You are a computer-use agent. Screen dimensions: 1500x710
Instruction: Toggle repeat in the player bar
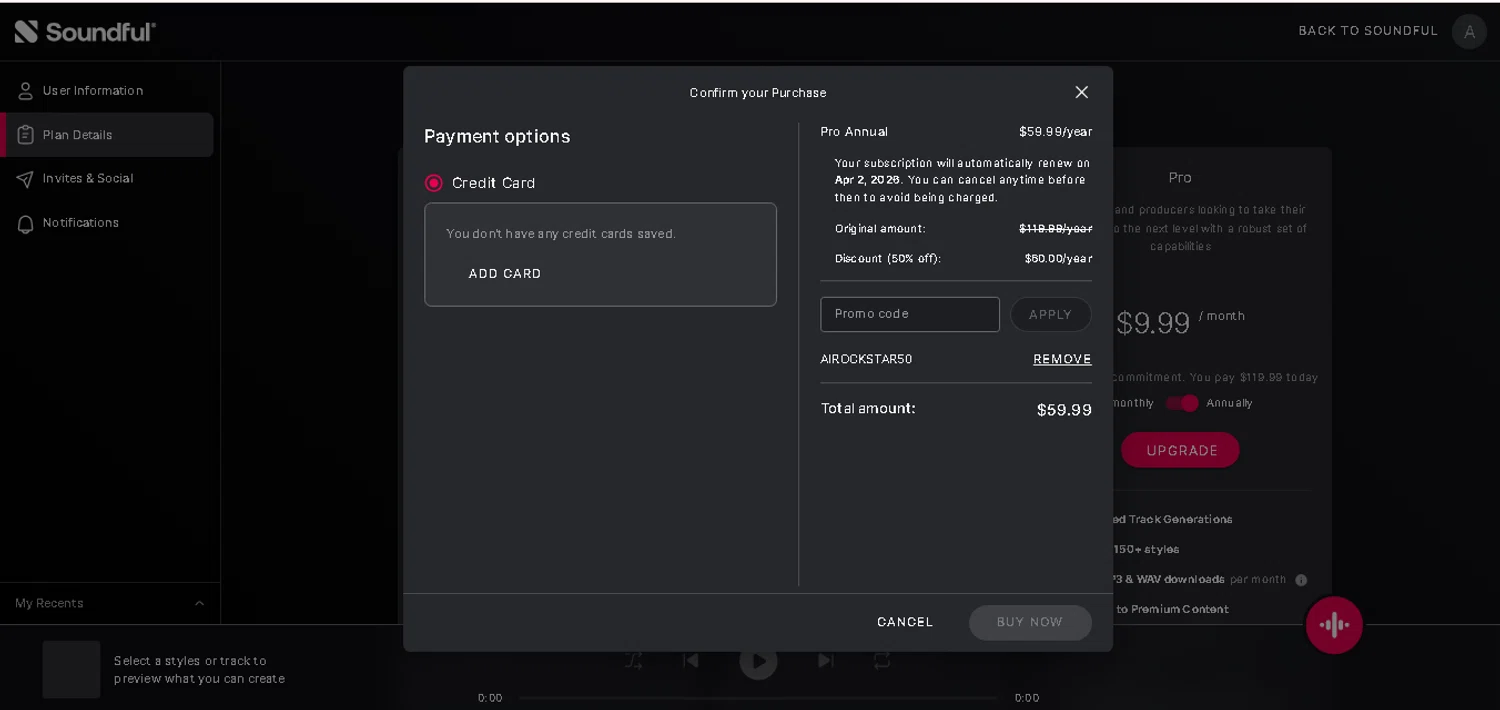pos(881,660)
